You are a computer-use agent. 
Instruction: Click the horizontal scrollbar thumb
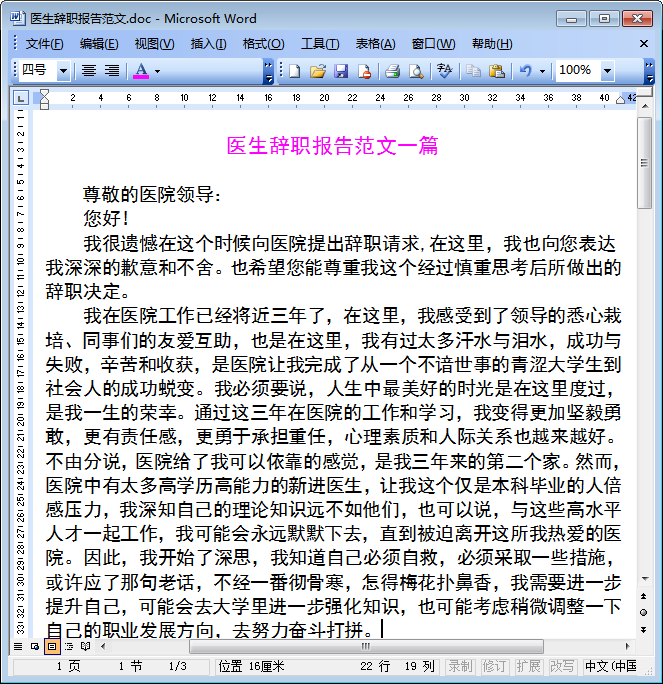pos(366,646)
